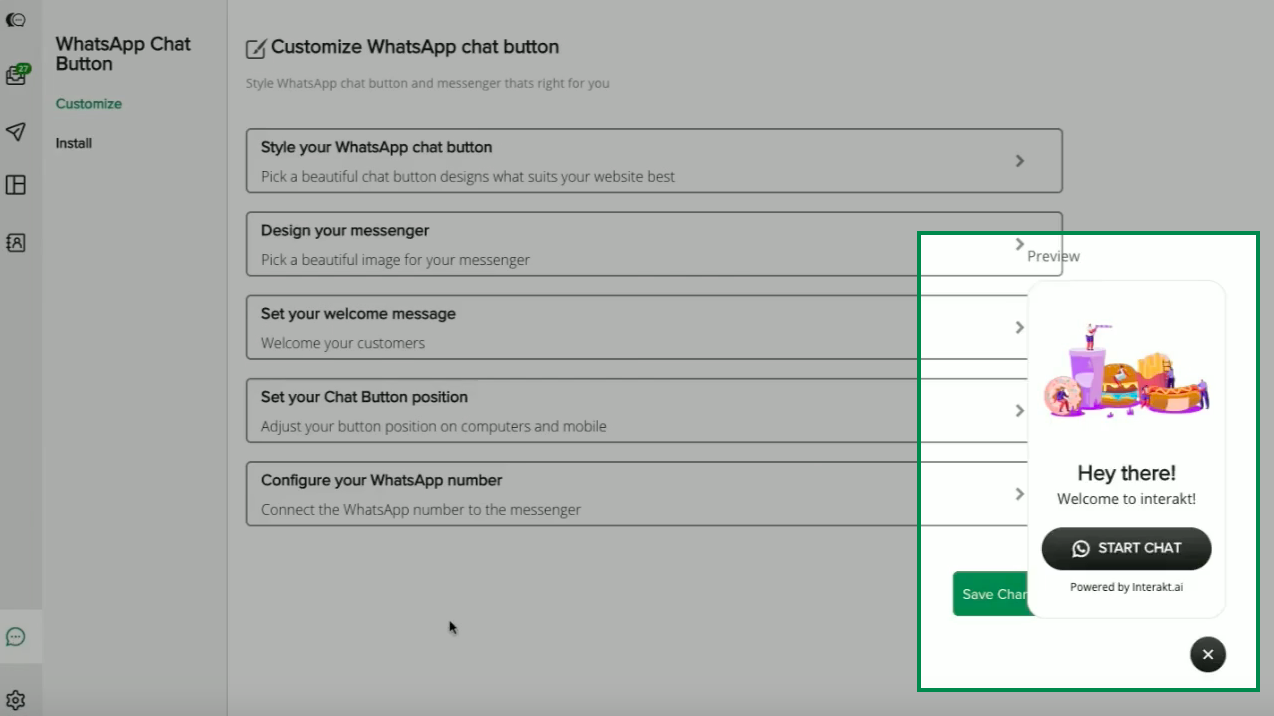The width and height of the screenshot is (1274, 716).
Task: Go to the Install menu item
Action: pos(74,143)
